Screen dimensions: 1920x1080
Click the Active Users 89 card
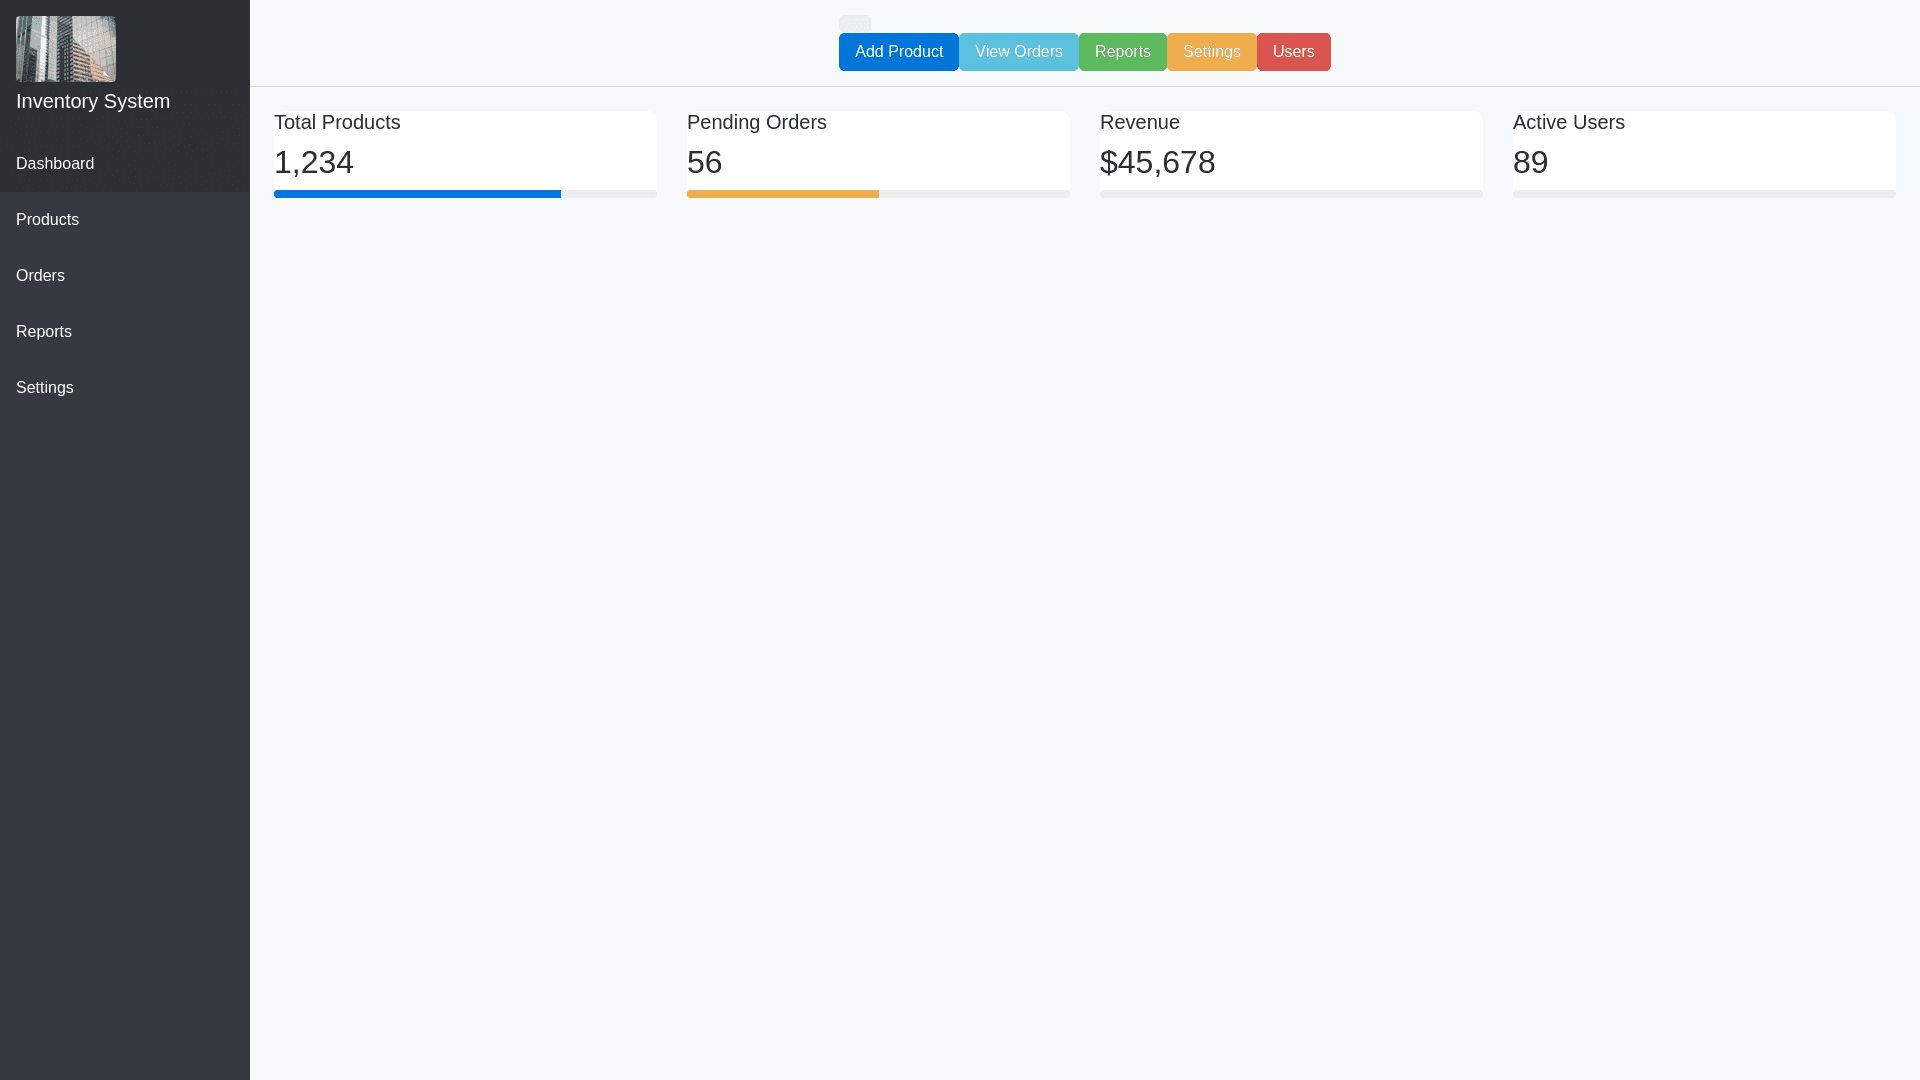(1704, 150)
